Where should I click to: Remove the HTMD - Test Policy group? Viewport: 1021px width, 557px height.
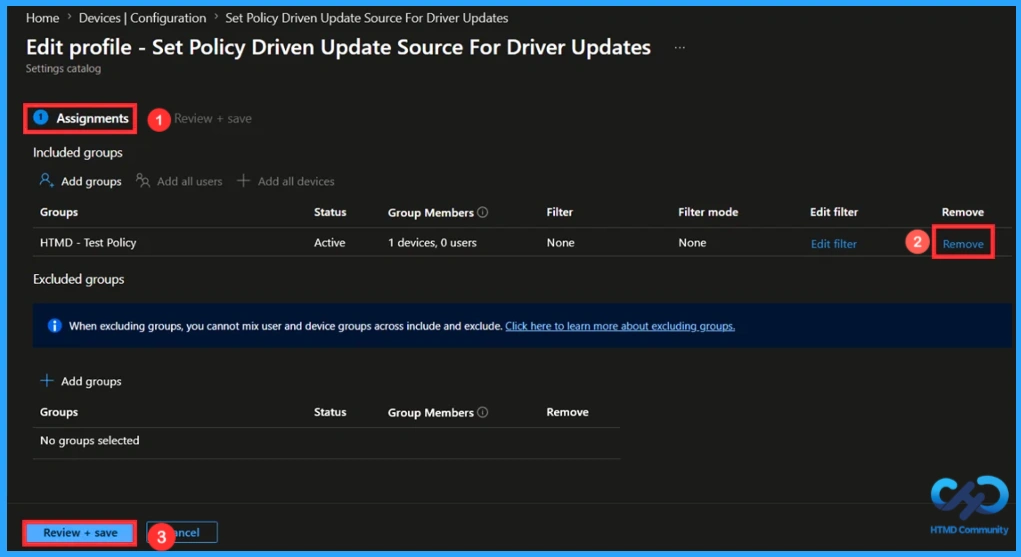click(x=963, y=244)
